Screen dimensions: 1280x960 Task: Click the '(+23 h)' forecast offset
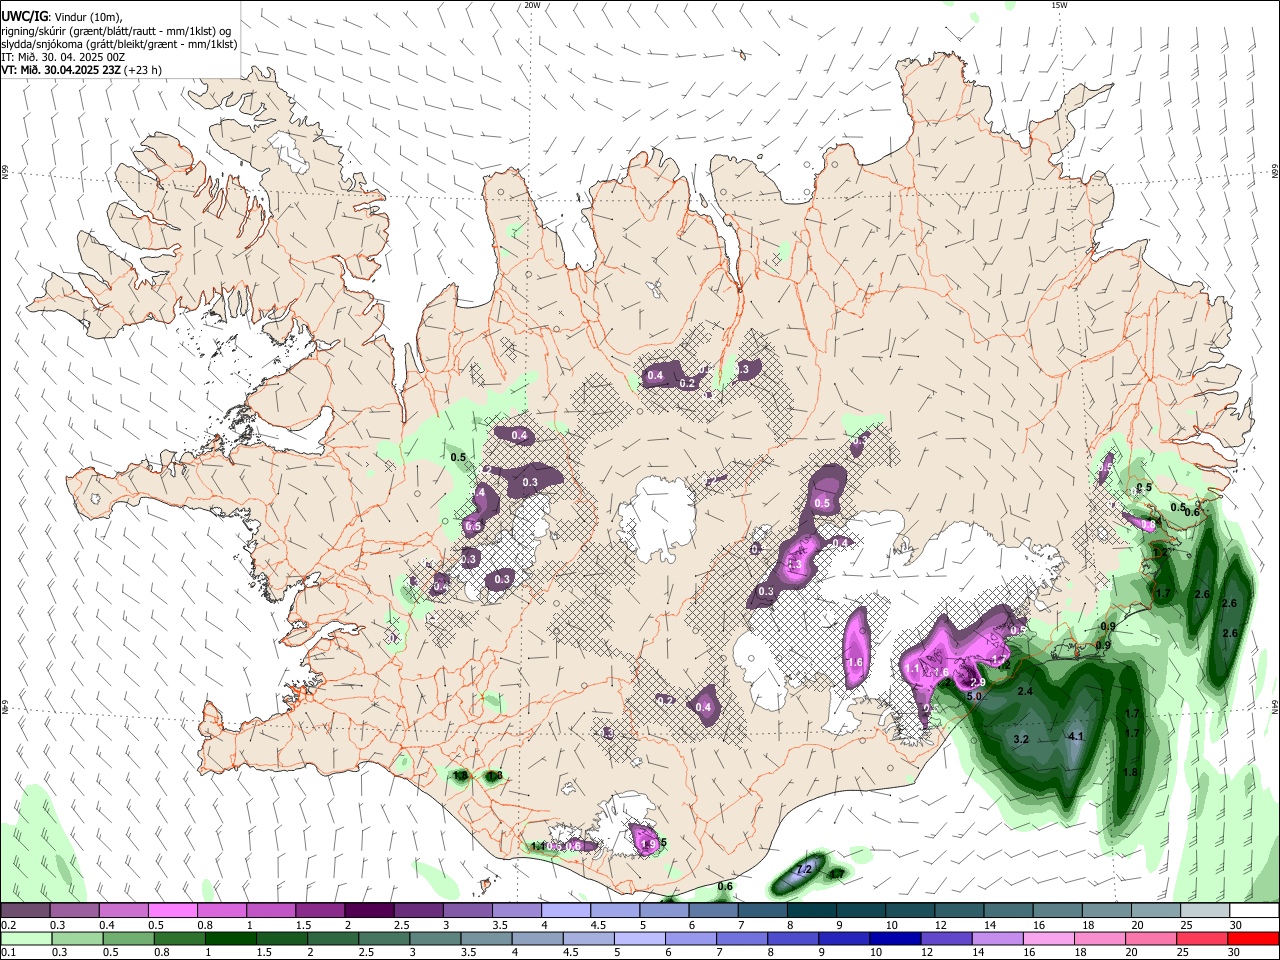(x=142, y=70)
